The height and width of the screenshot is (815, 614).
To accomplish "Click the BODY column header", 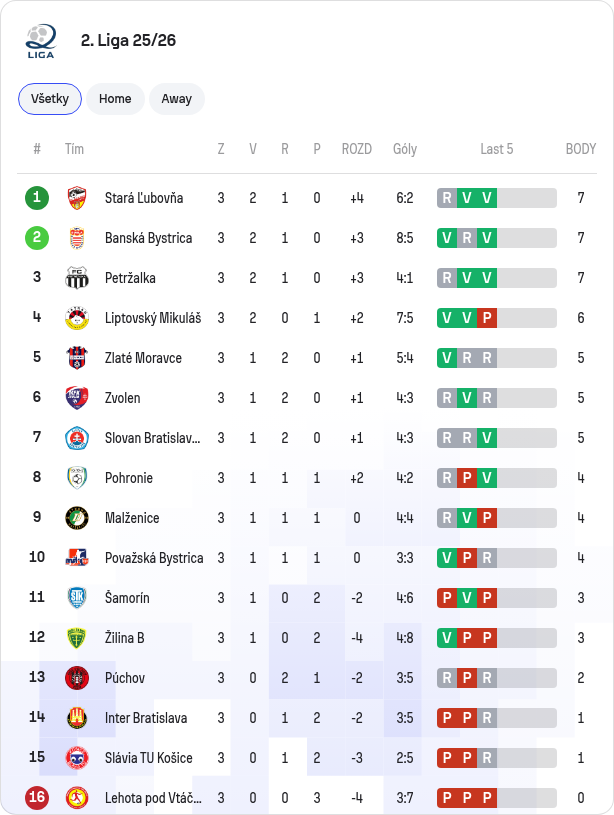I will (581, 149).
